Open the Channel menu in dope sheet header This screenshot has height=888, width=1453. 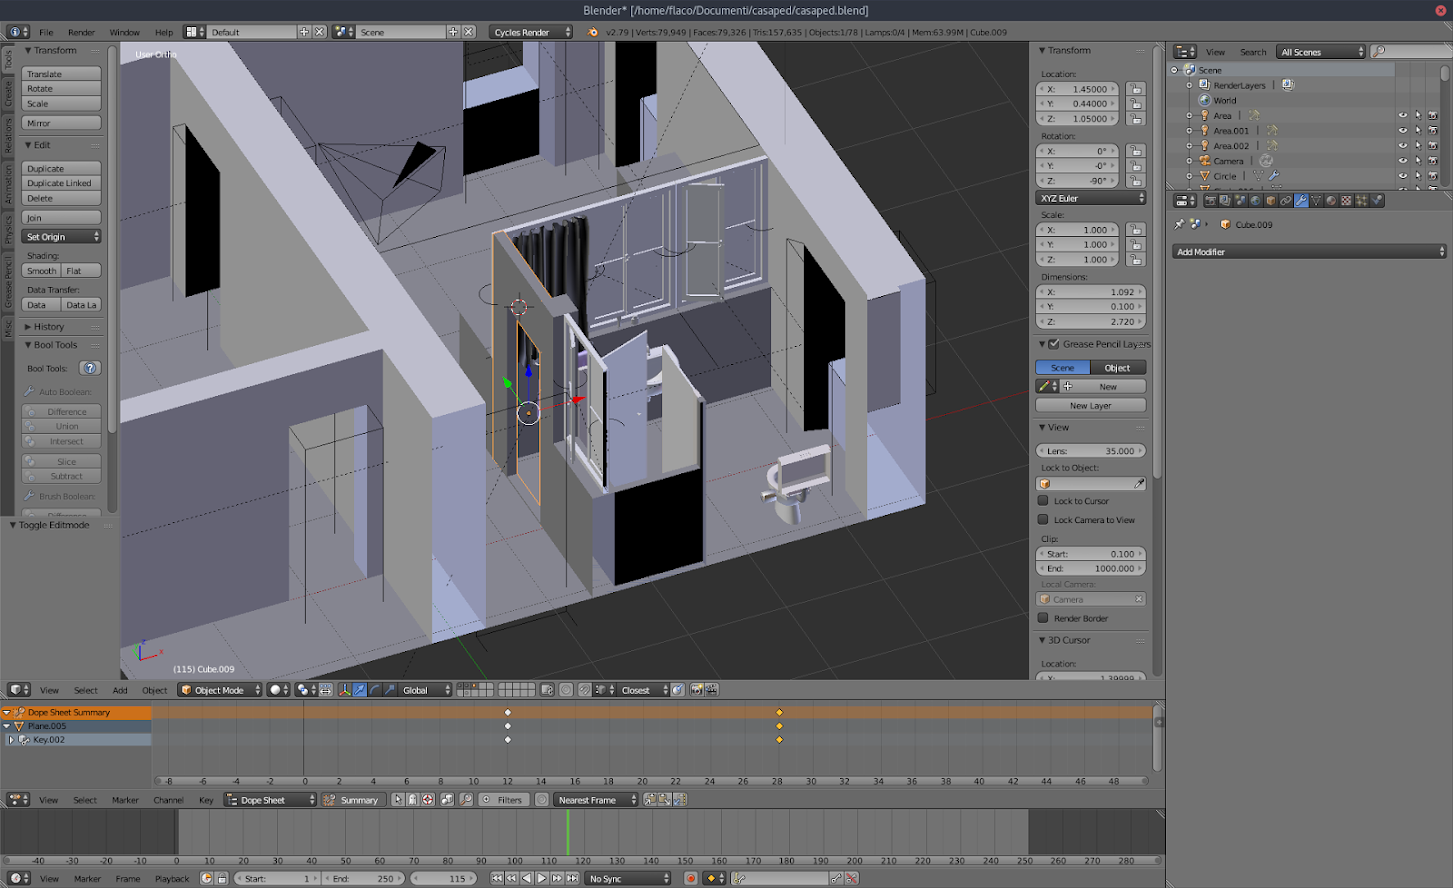point(168,800)
